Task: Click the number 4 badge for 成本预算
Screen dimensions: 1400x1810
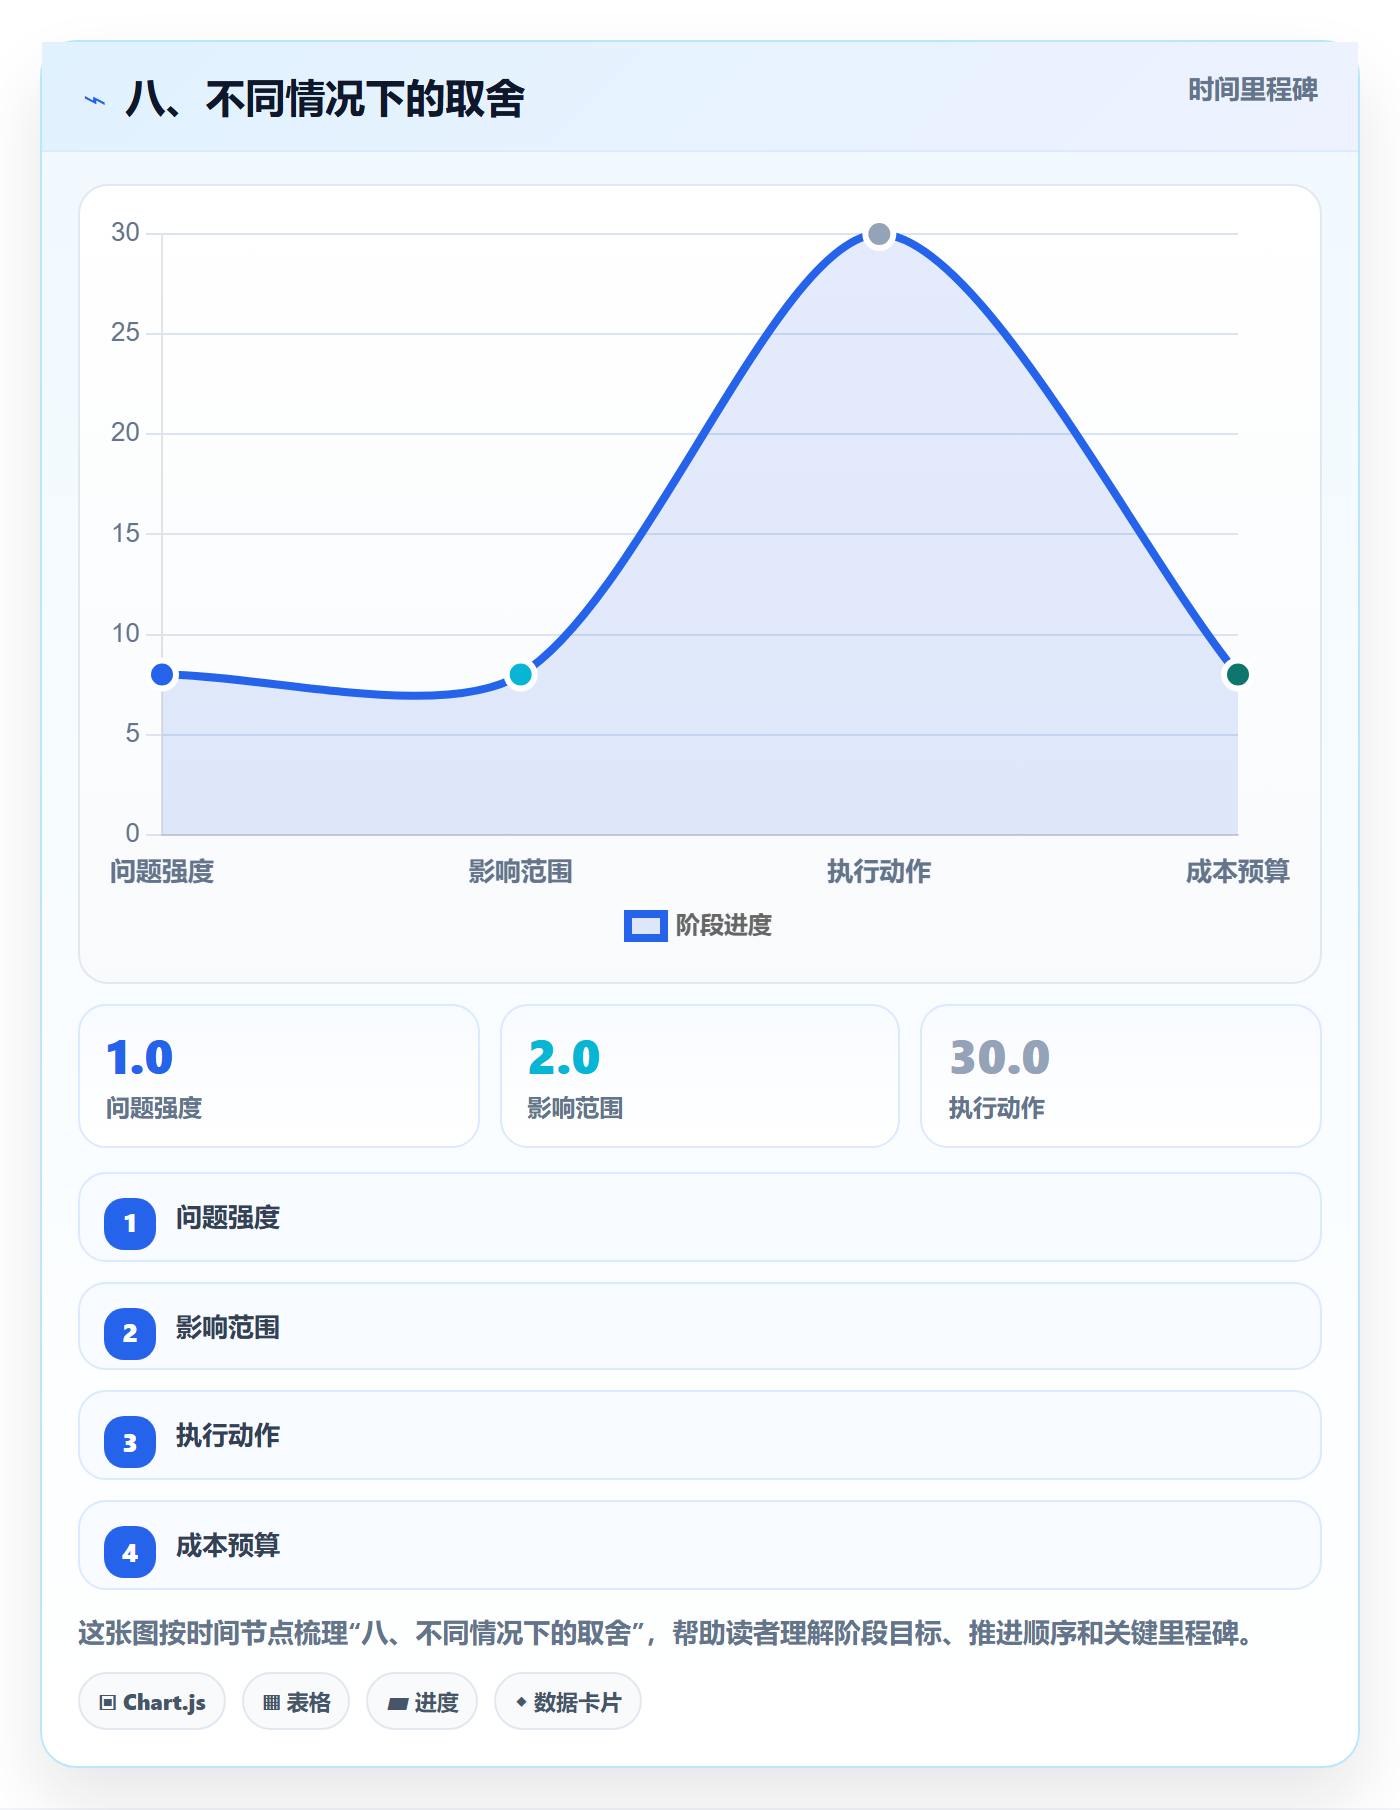Action: 130,1553
